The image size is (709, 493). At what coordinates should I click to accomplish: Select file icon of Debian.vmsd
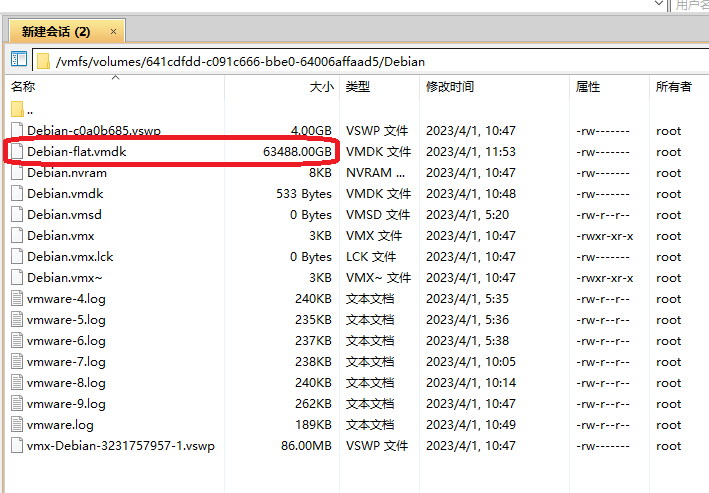pos(17,214)
